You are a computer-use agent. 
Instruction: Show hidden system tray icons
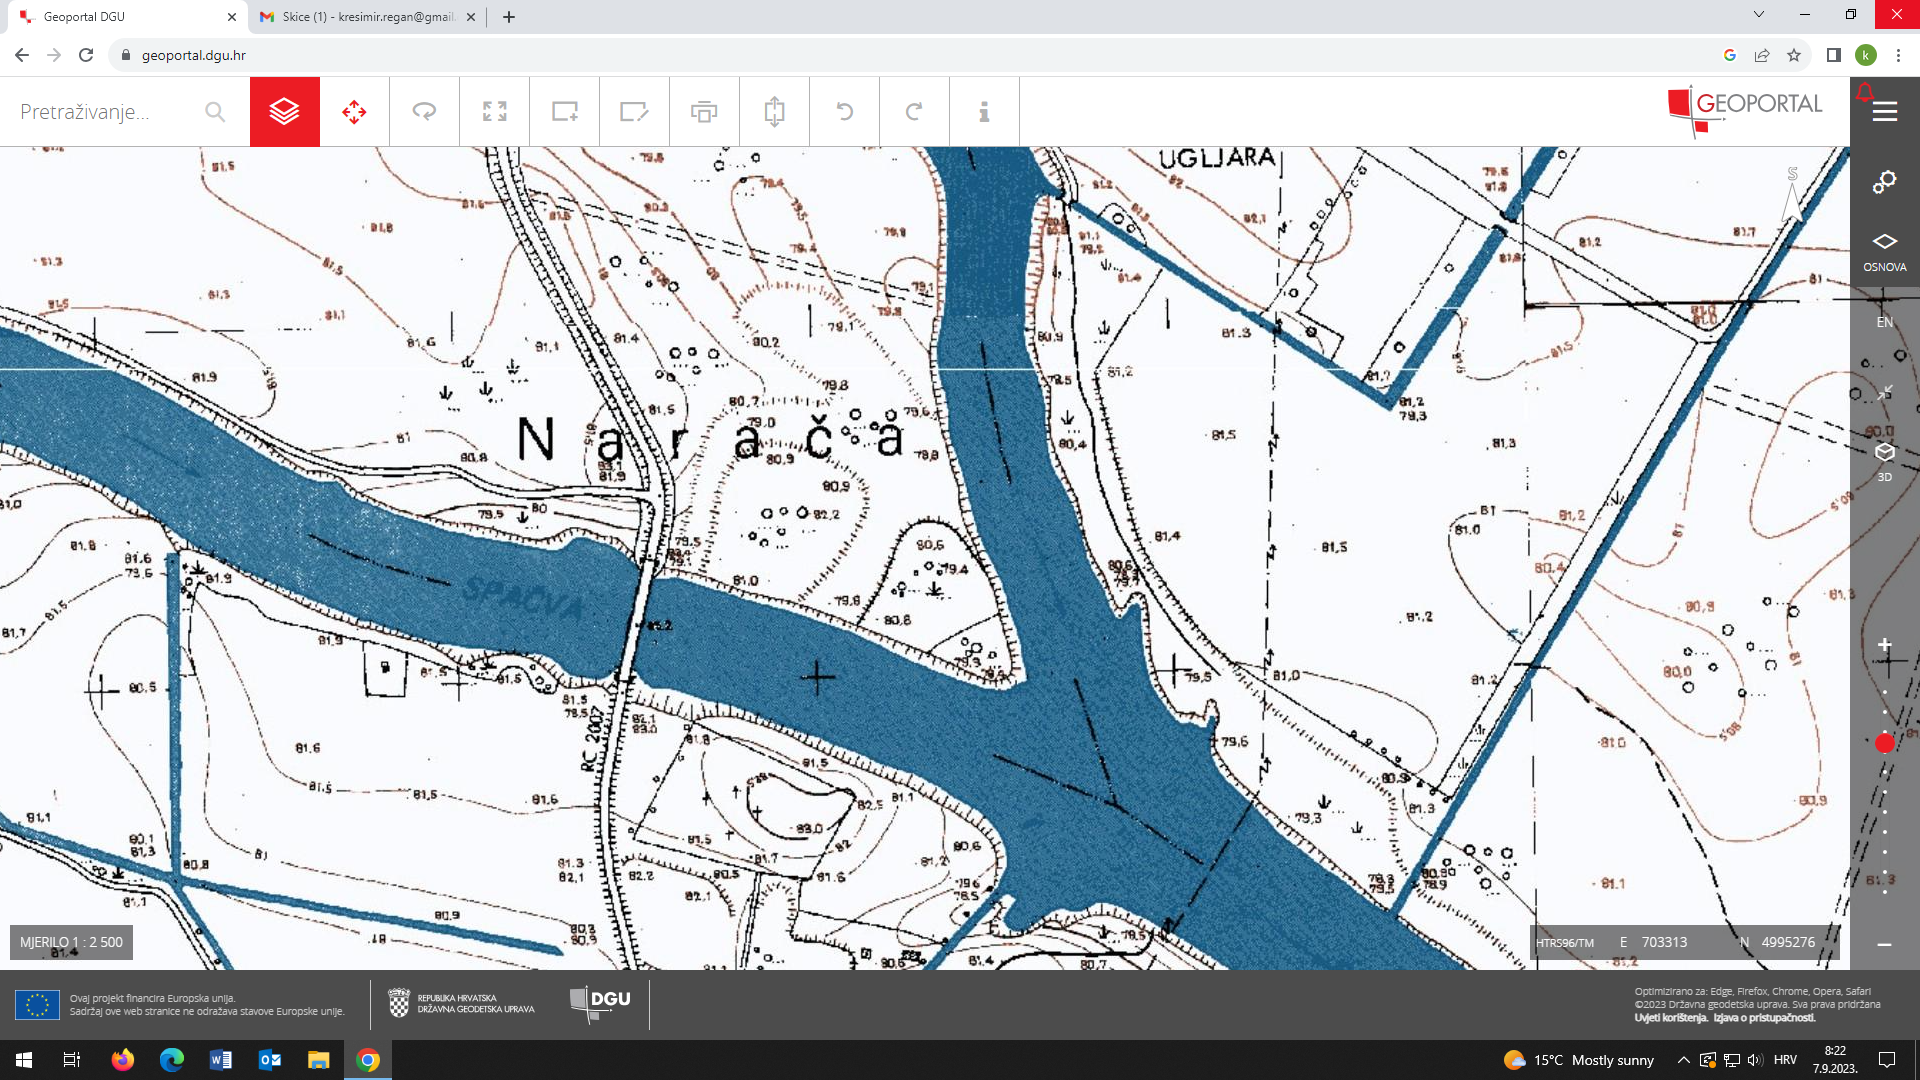point(1683,1060)
